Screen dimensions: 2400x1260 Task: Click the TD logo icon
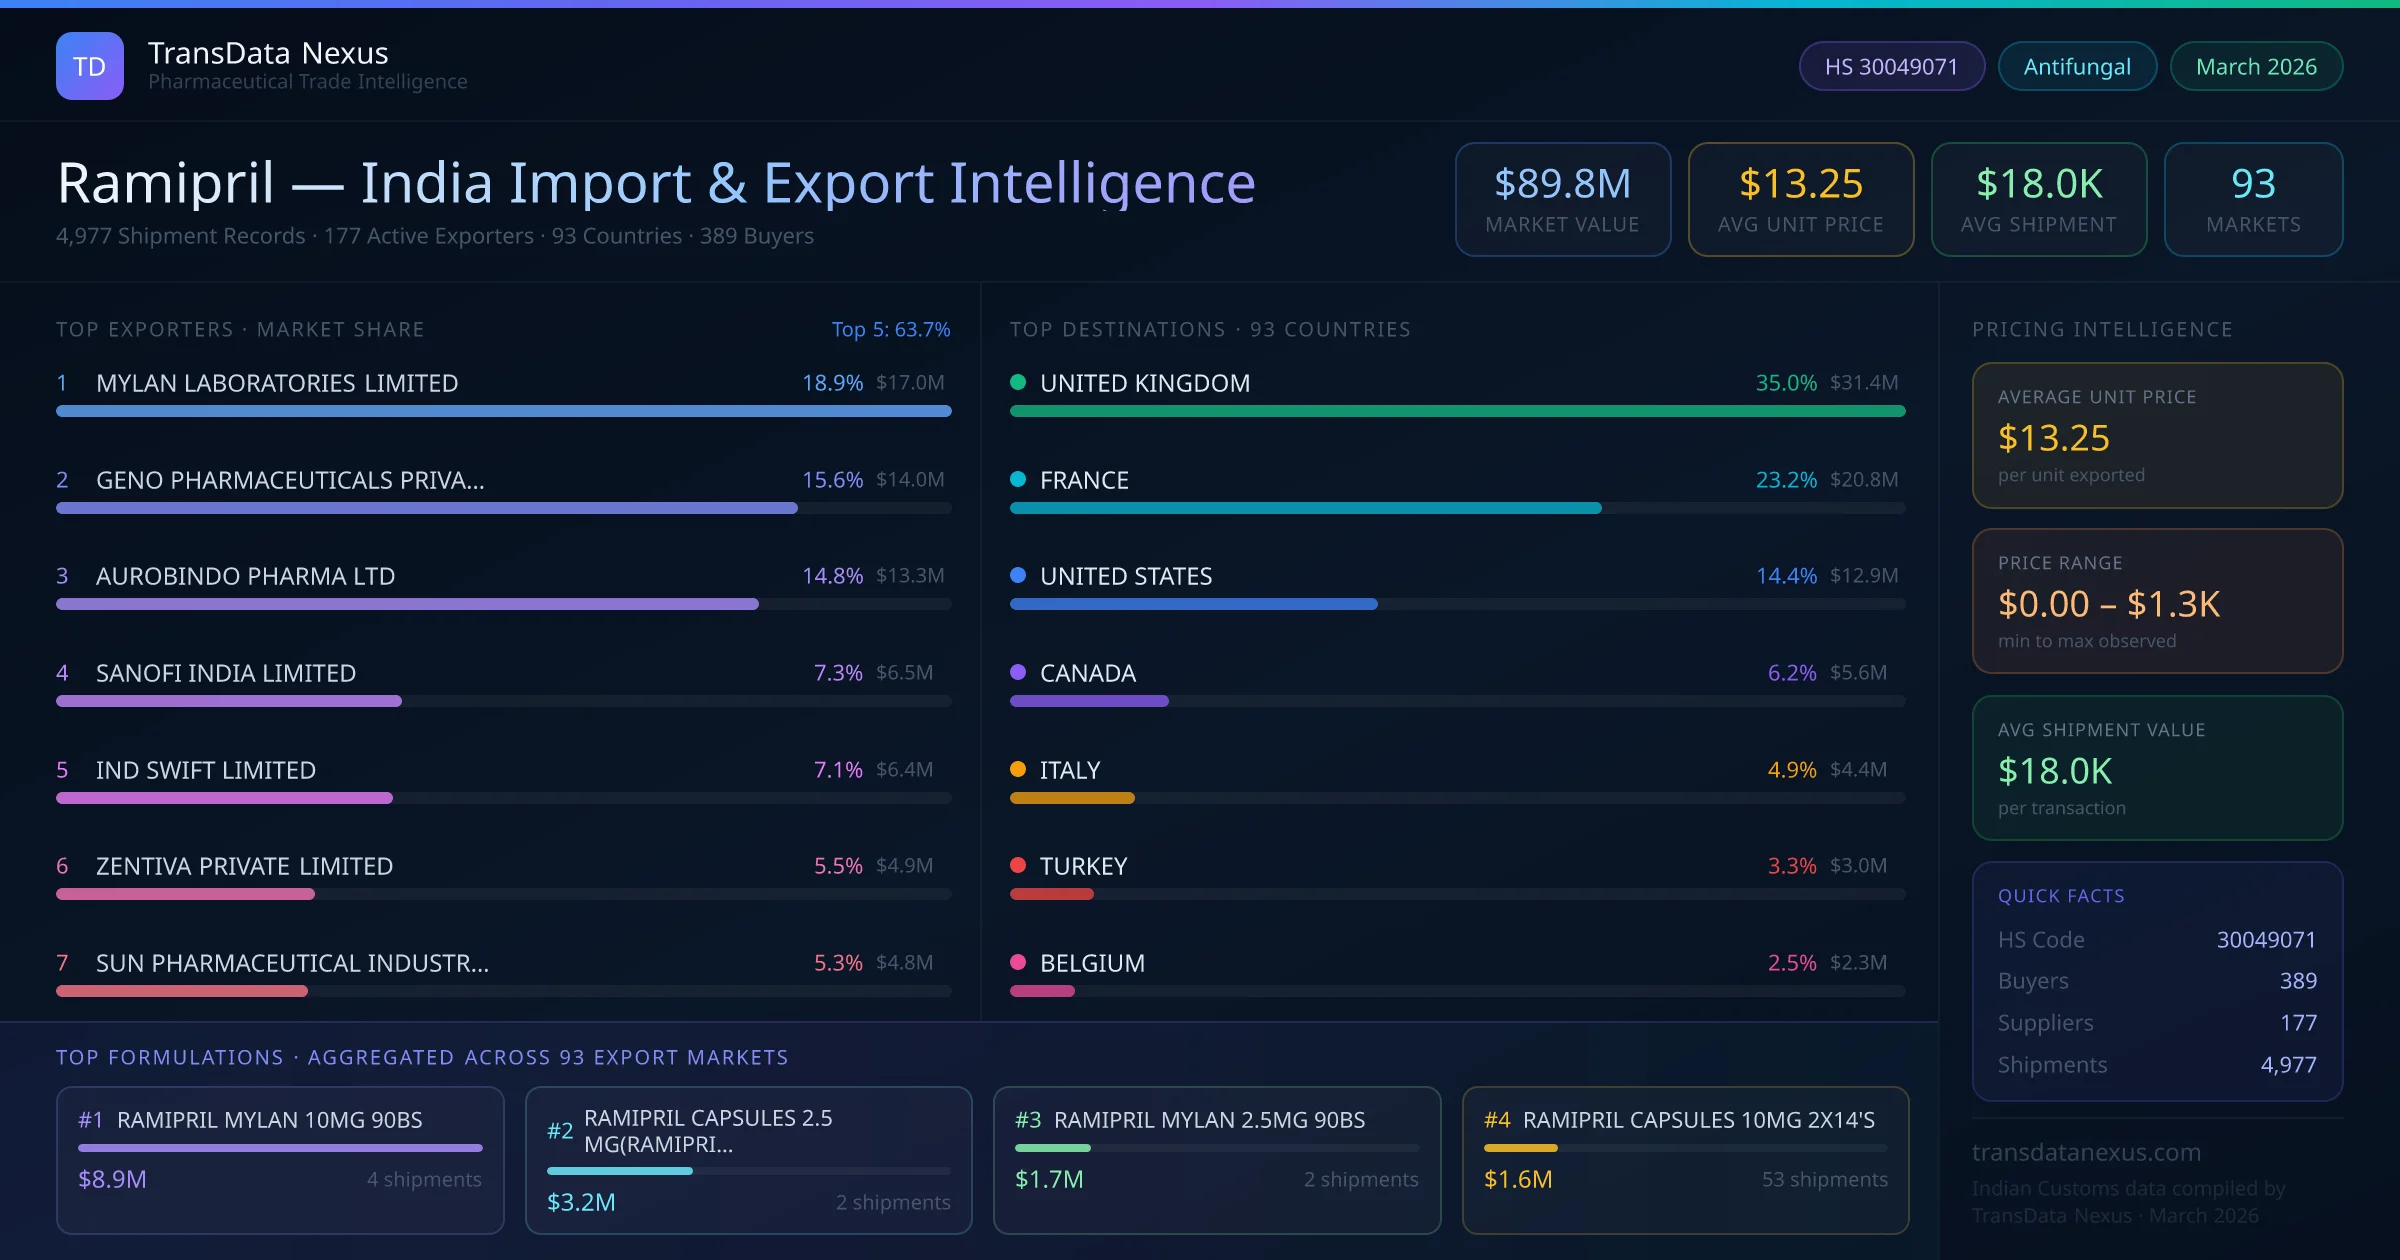coord(89,66)
